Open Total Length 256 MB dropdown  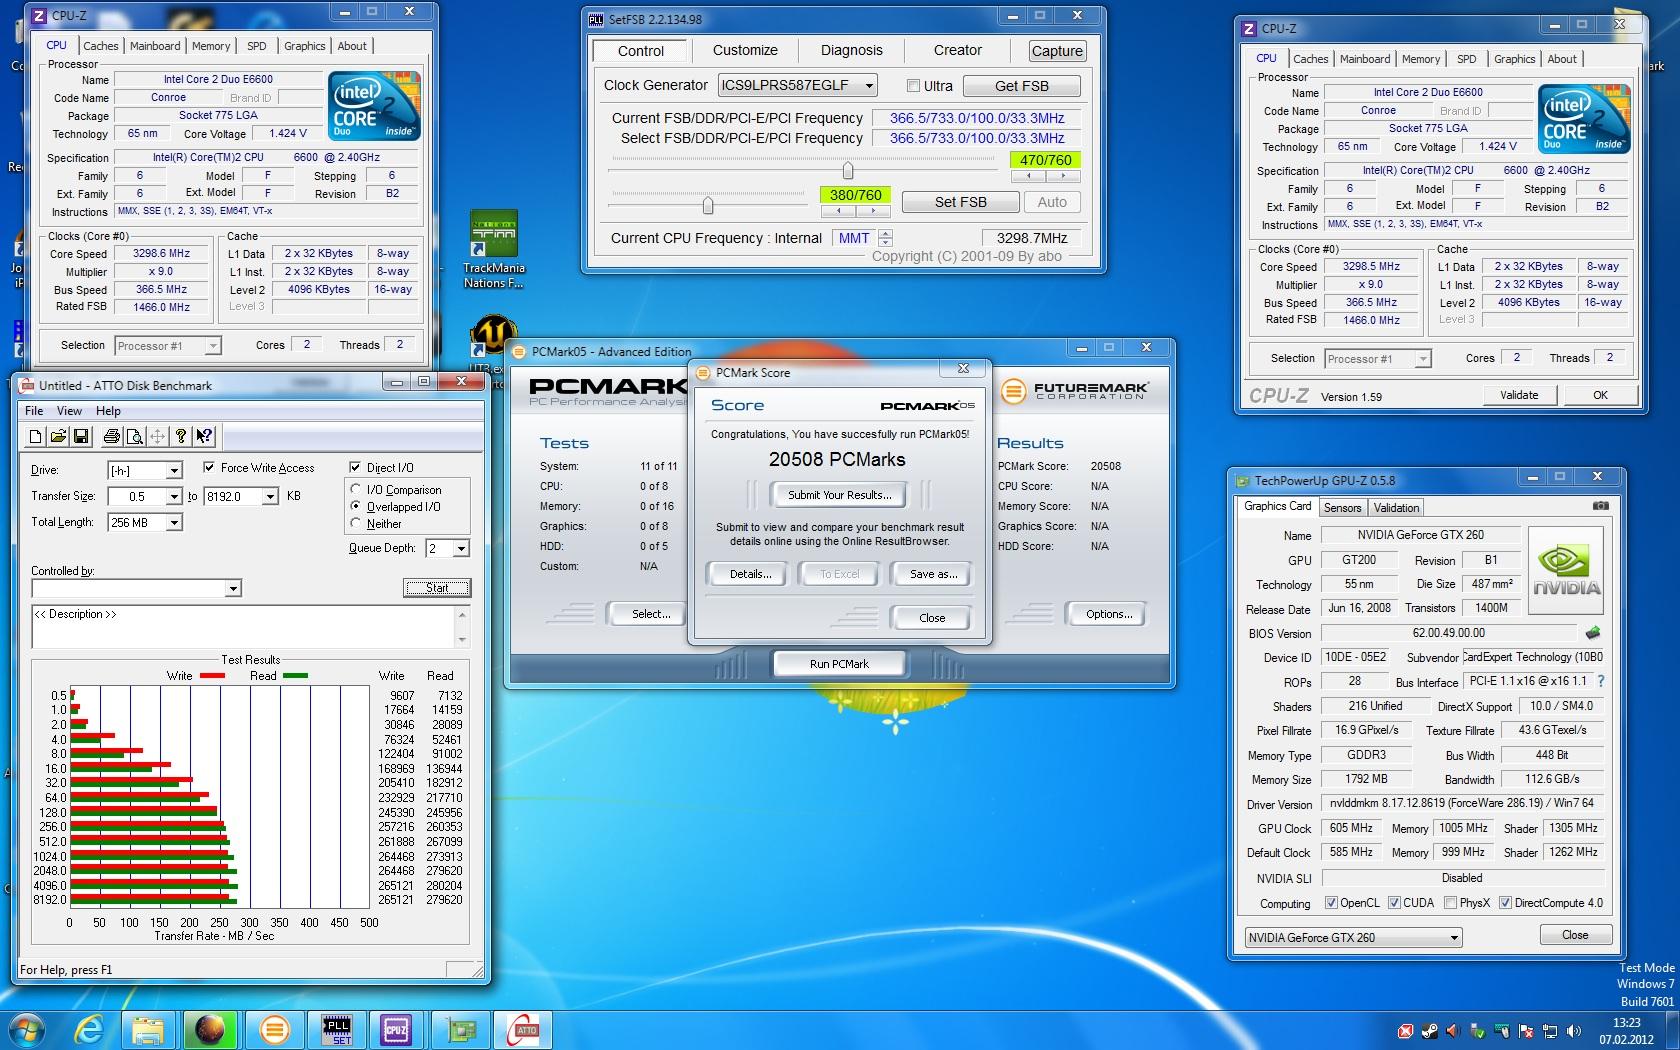click(174, 523)
